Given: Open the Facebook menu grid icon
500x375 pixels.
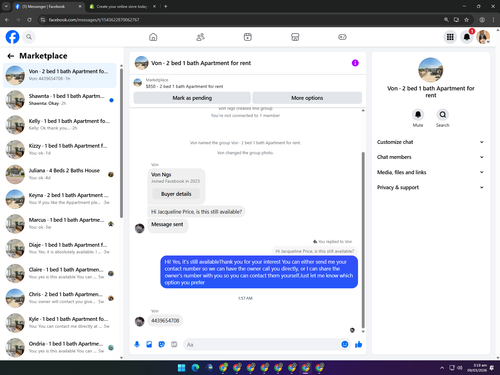Looking at the screenshot, I should click(450, 37).
